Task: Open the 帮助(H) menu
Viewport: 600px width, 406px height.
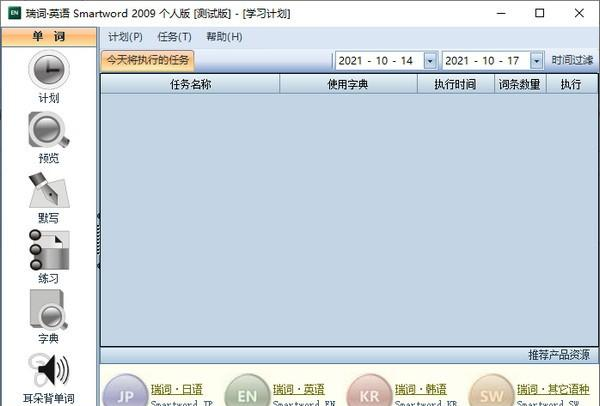Action: [x=224, y=37]
